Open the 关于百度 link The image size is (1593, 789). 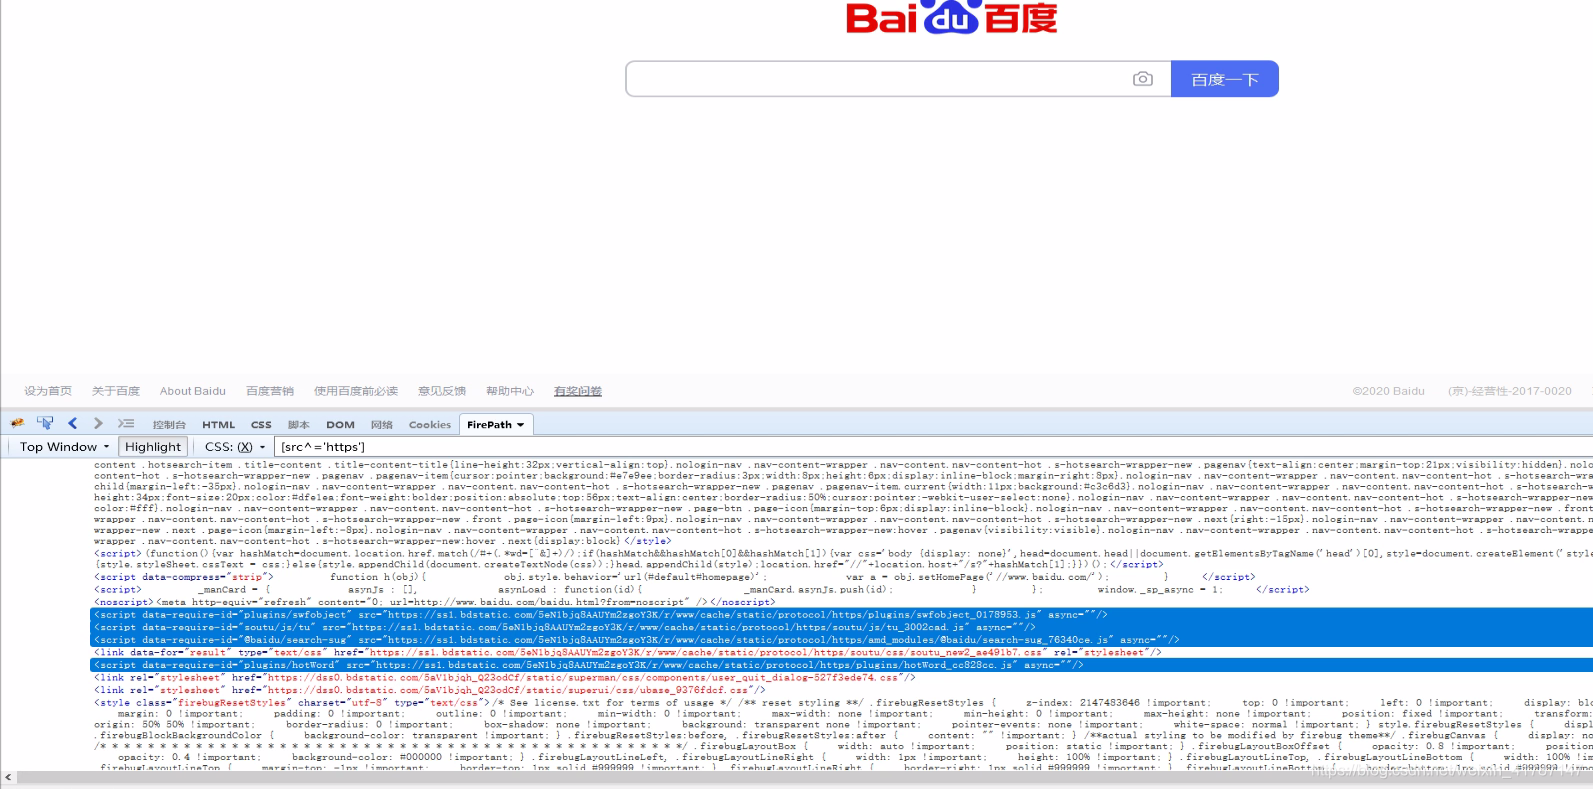point(116,391)
